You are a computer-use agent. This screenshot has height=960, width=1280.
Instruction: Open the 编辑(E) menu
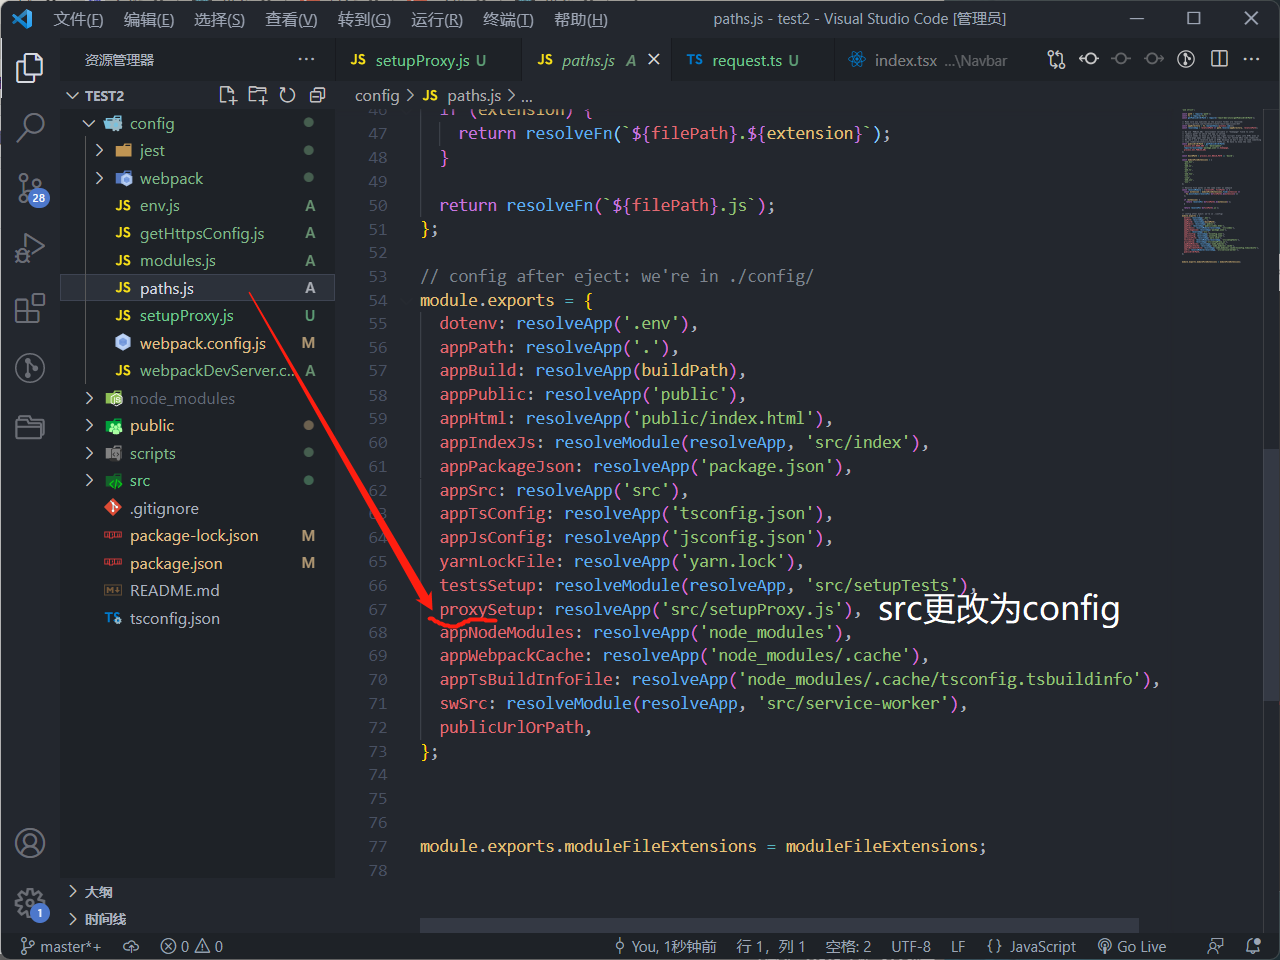coord(149,19)
